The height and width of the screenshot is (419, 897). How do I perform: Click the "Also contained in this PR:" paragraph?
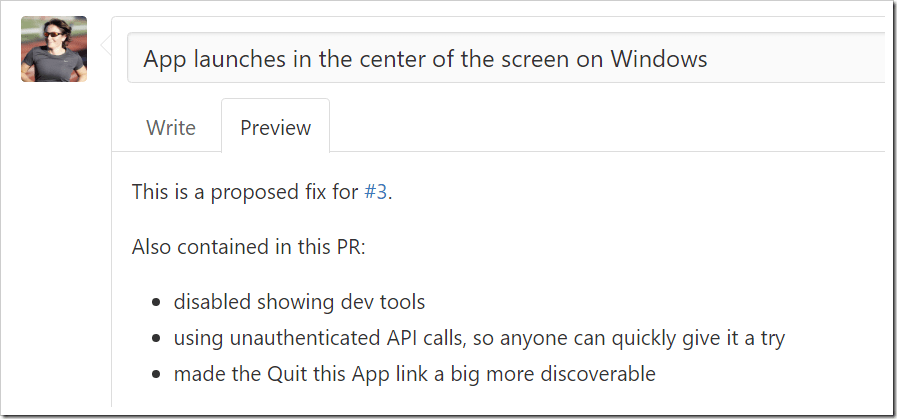pos(249,246)
